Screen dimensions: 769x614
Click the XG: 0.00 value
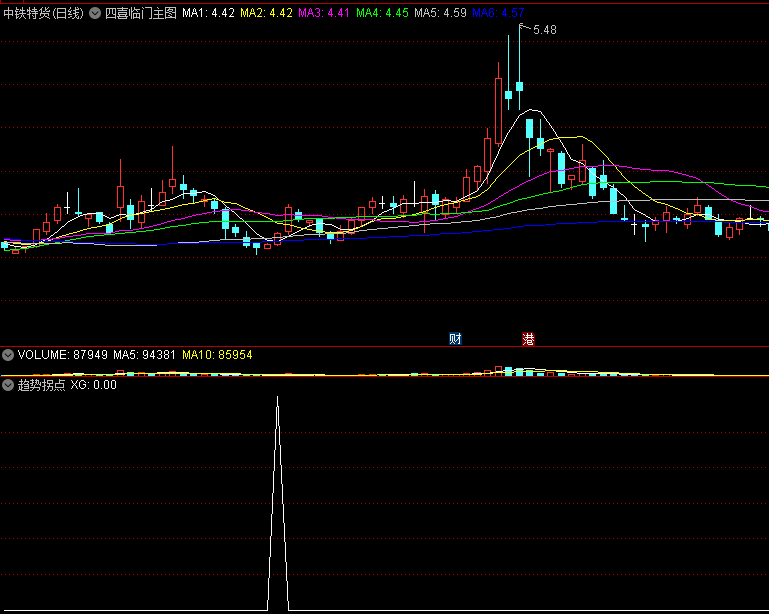[x=94, y=385]
